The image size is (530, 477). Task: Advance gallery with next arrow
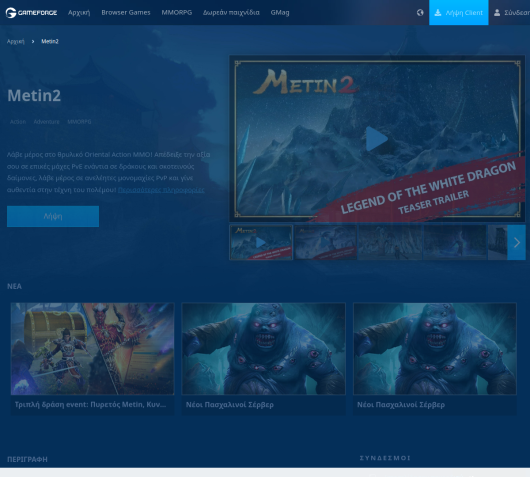point(516,242)
